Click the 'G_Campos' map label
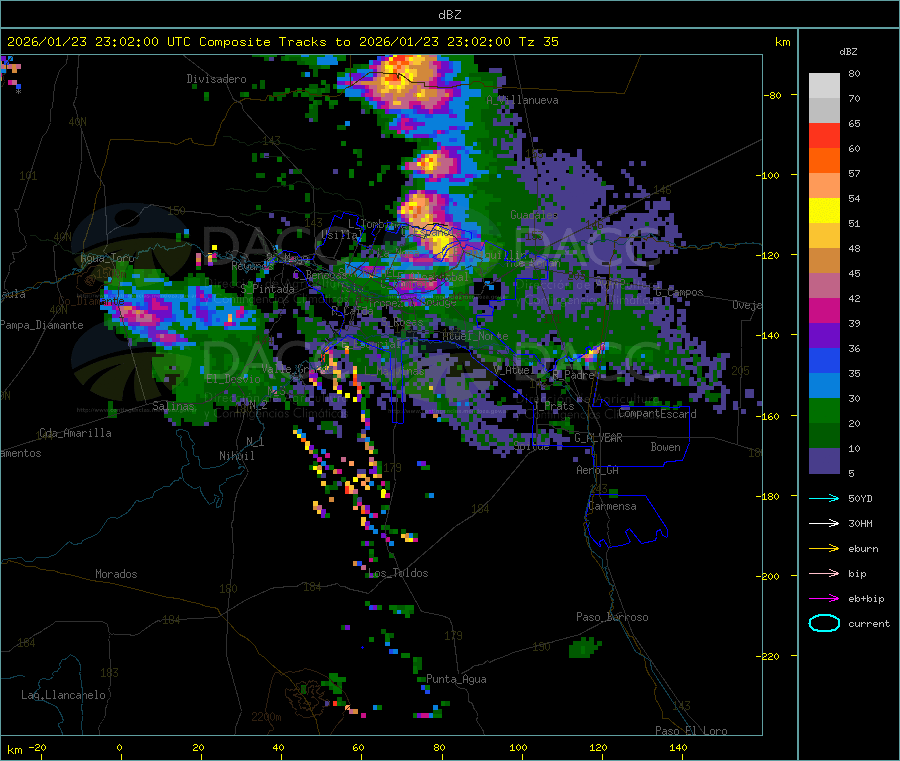Image resolution: width=900 pixels, height=761 pixels. pyautogui.click(x=680, y=292)
